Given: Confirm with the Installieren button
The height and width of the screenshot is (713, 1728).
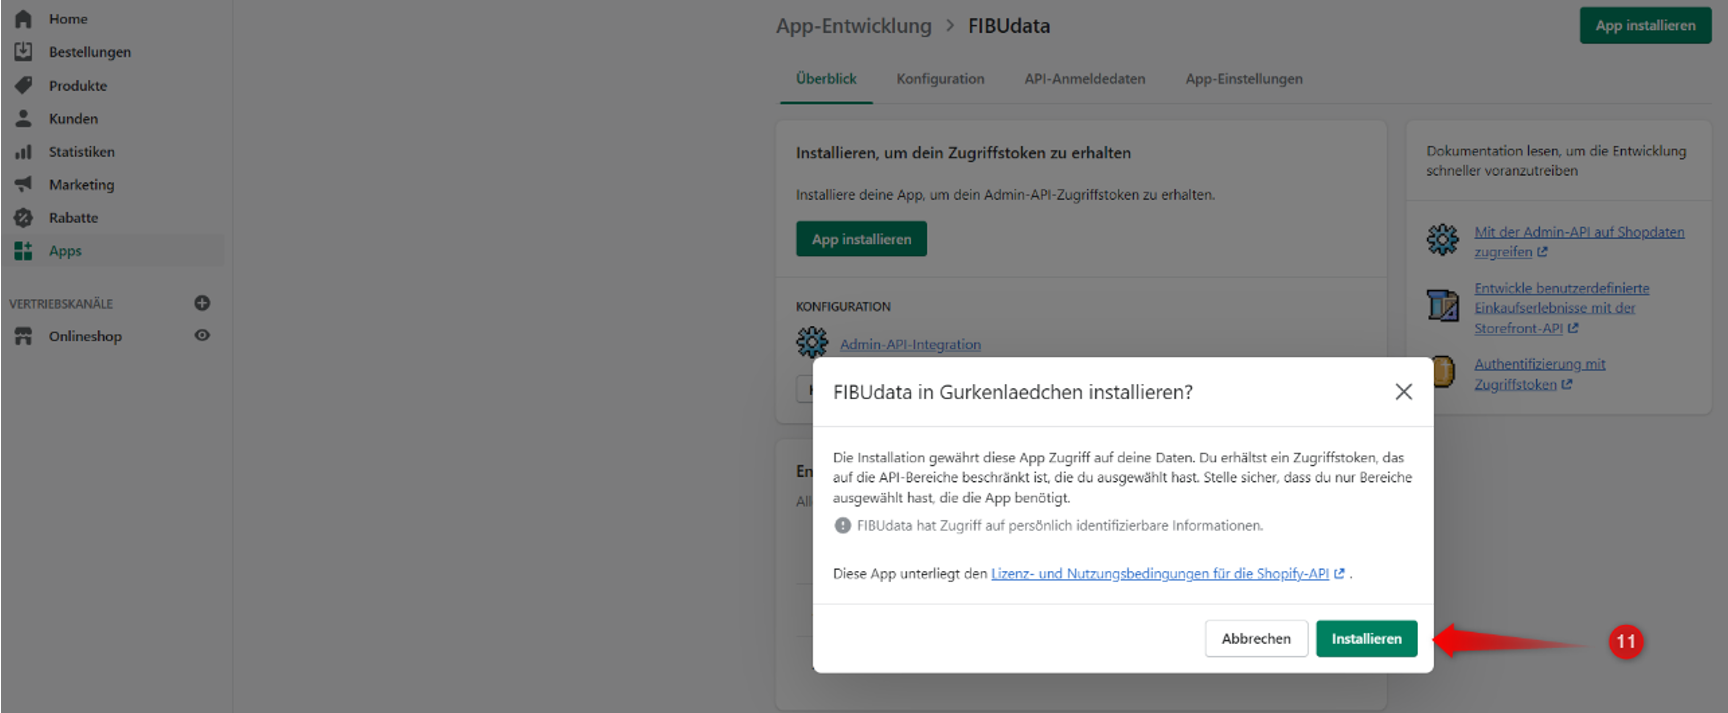Looking at the screenshot, I should tap(1366, 639).
